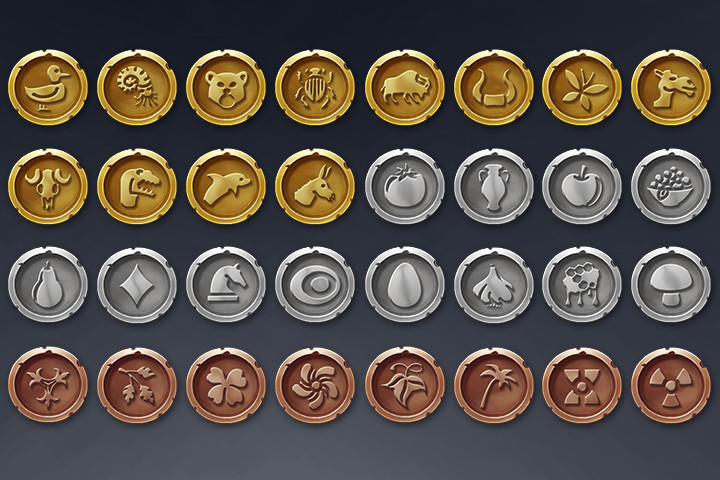This screenshot has height=480, width=720.
Task: Pick the gold bison coin
Action: click(x=405, y=87)
